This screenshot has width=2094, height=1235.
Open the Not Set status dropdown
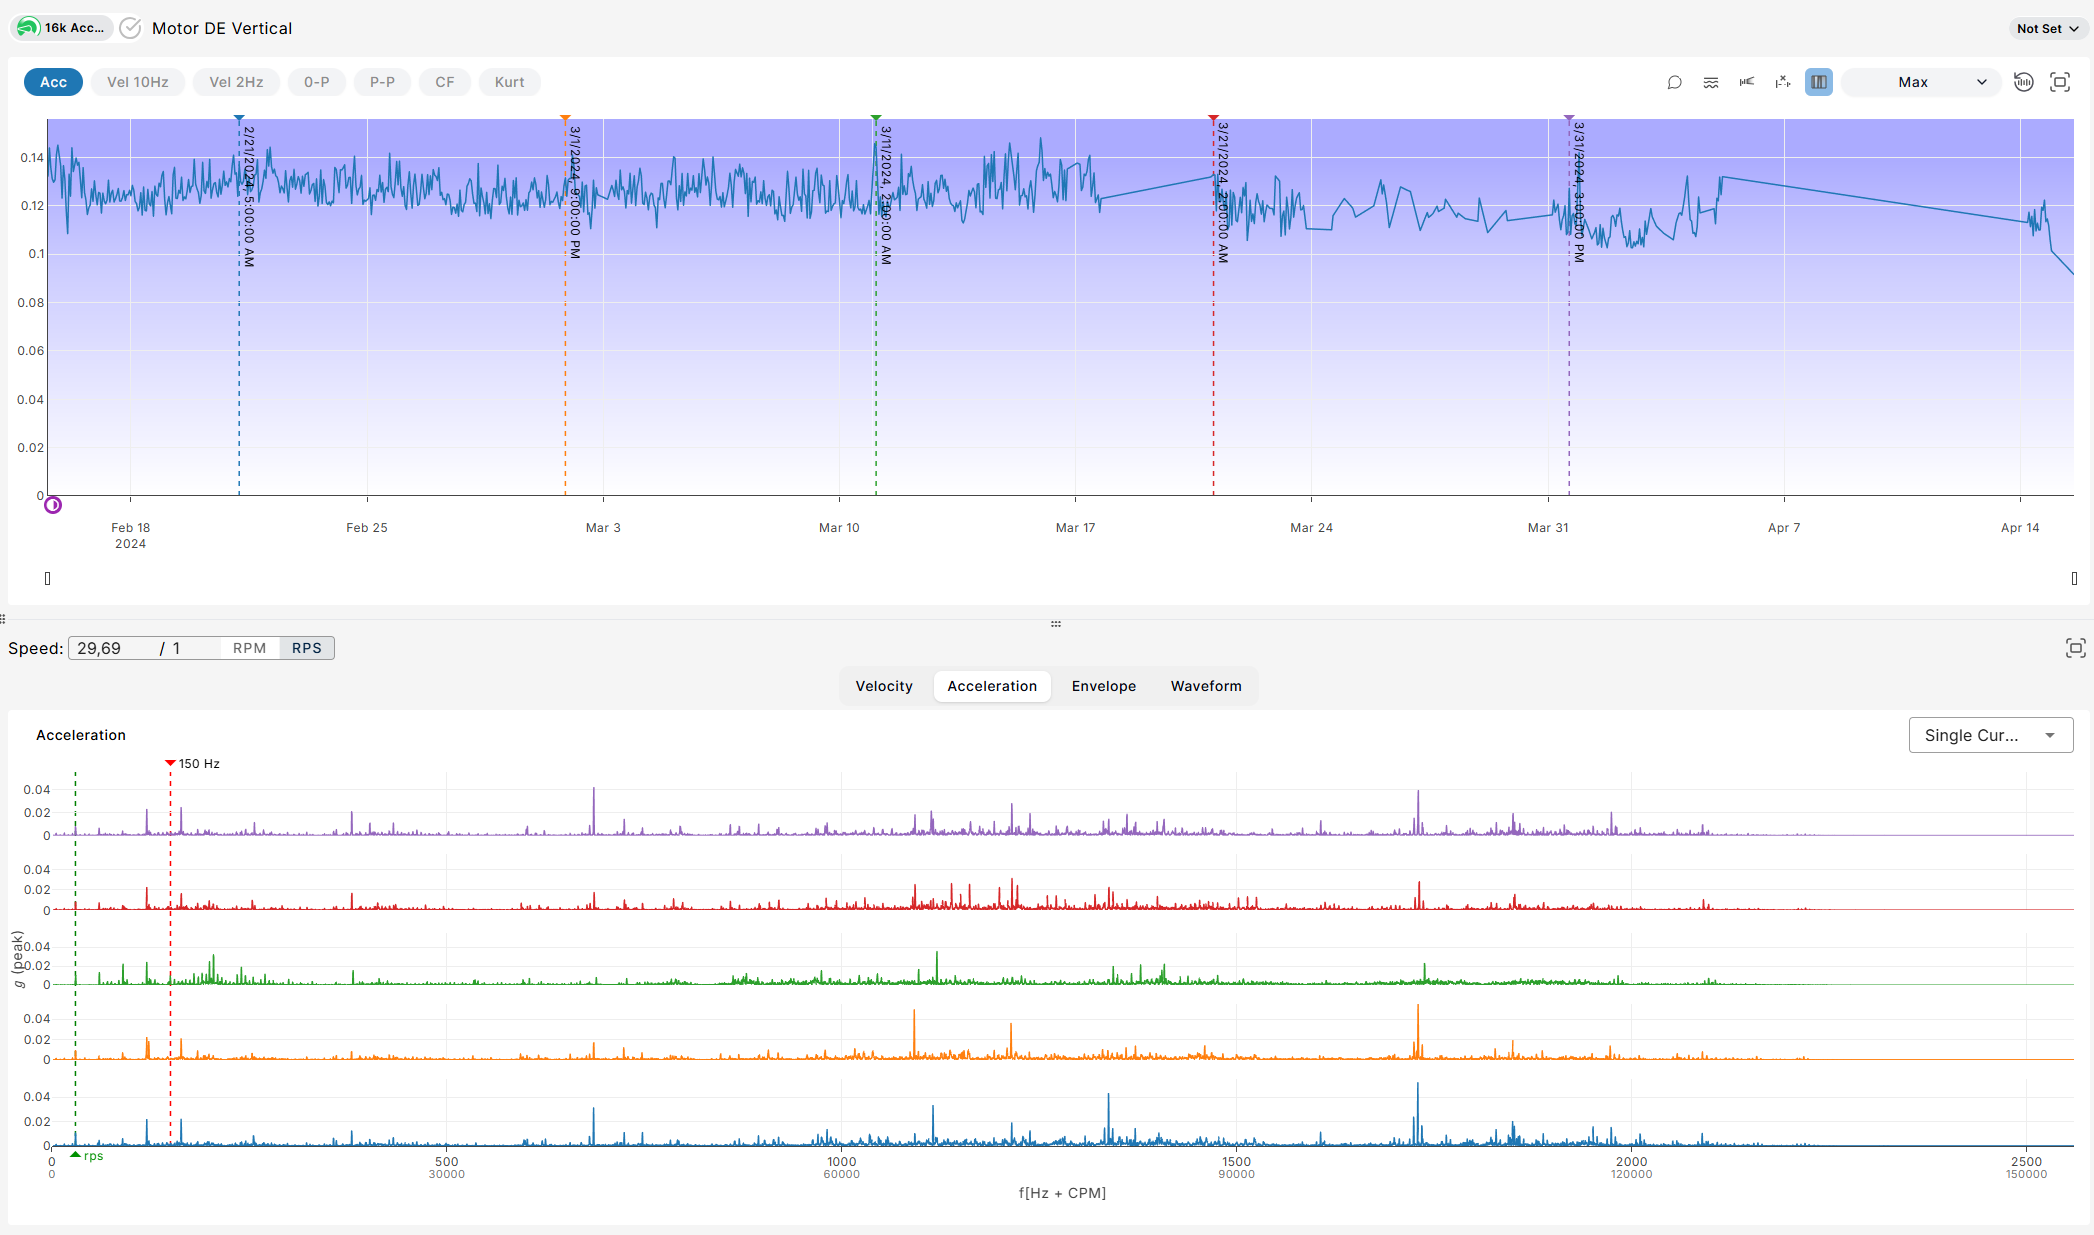tap(2047, 28)
